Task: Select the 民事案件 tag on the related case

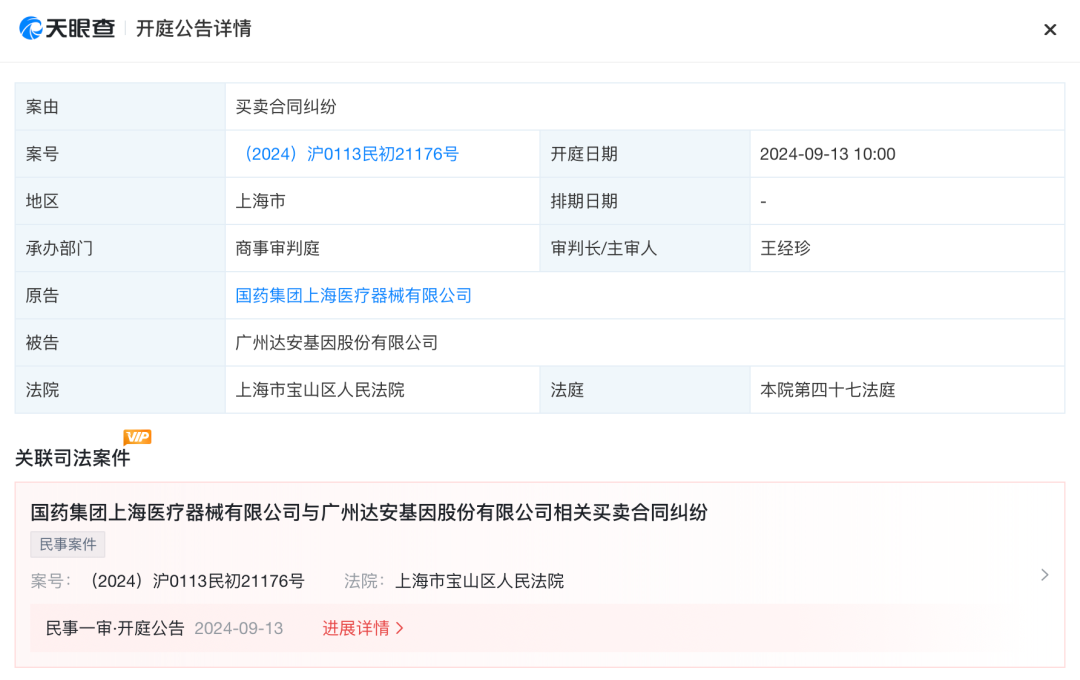Action: [67, 544]
